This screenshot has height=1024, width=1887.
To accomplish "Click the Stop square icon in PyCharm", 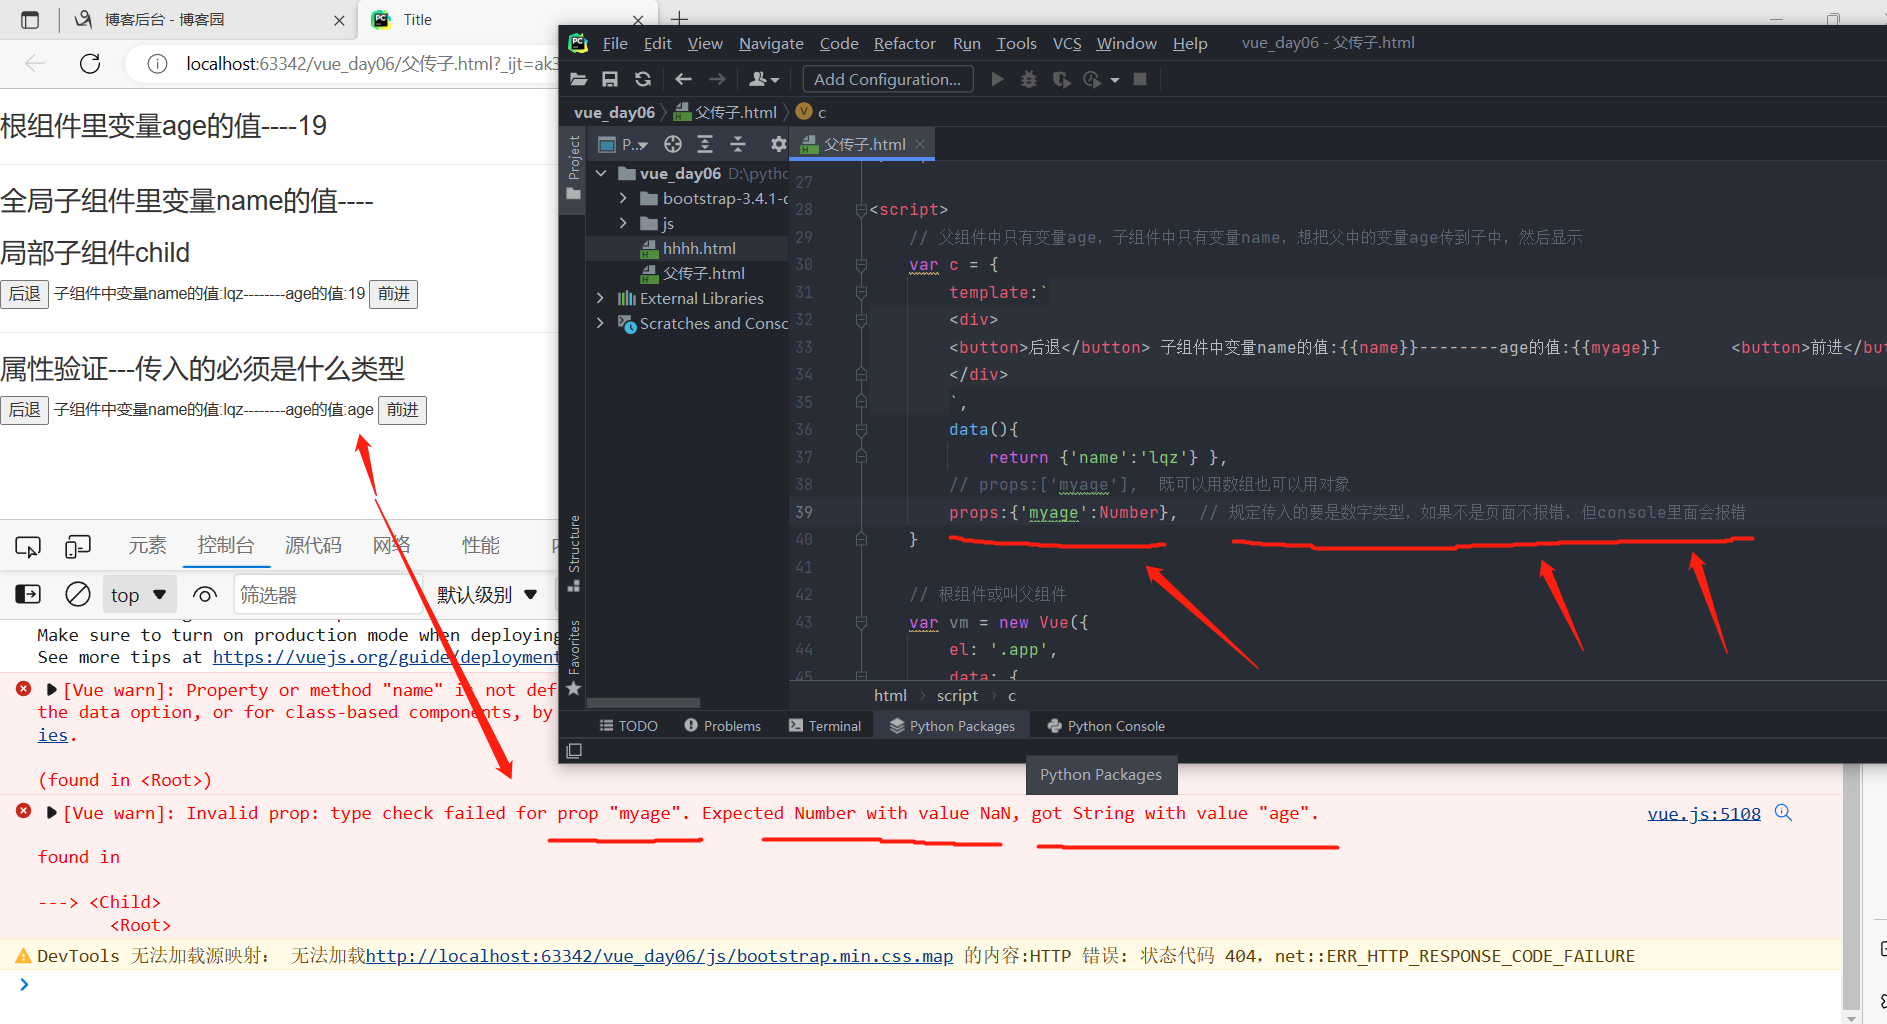I will pos(1140,79).
